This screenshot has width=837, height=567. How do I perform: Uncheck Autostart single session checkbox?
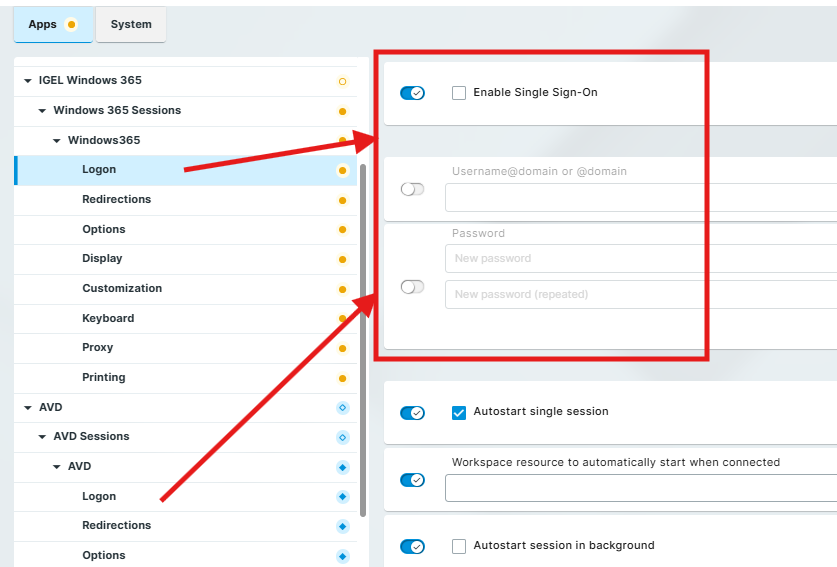[459, 412]
